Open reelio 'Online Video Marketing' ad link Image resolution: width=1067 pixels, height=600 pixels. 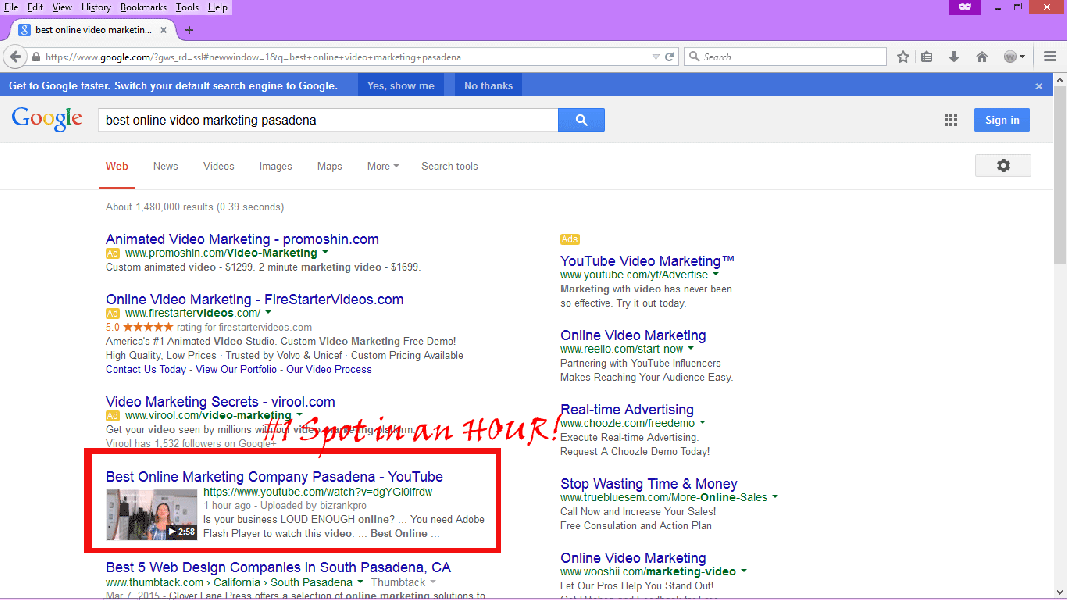click(633, 335)
